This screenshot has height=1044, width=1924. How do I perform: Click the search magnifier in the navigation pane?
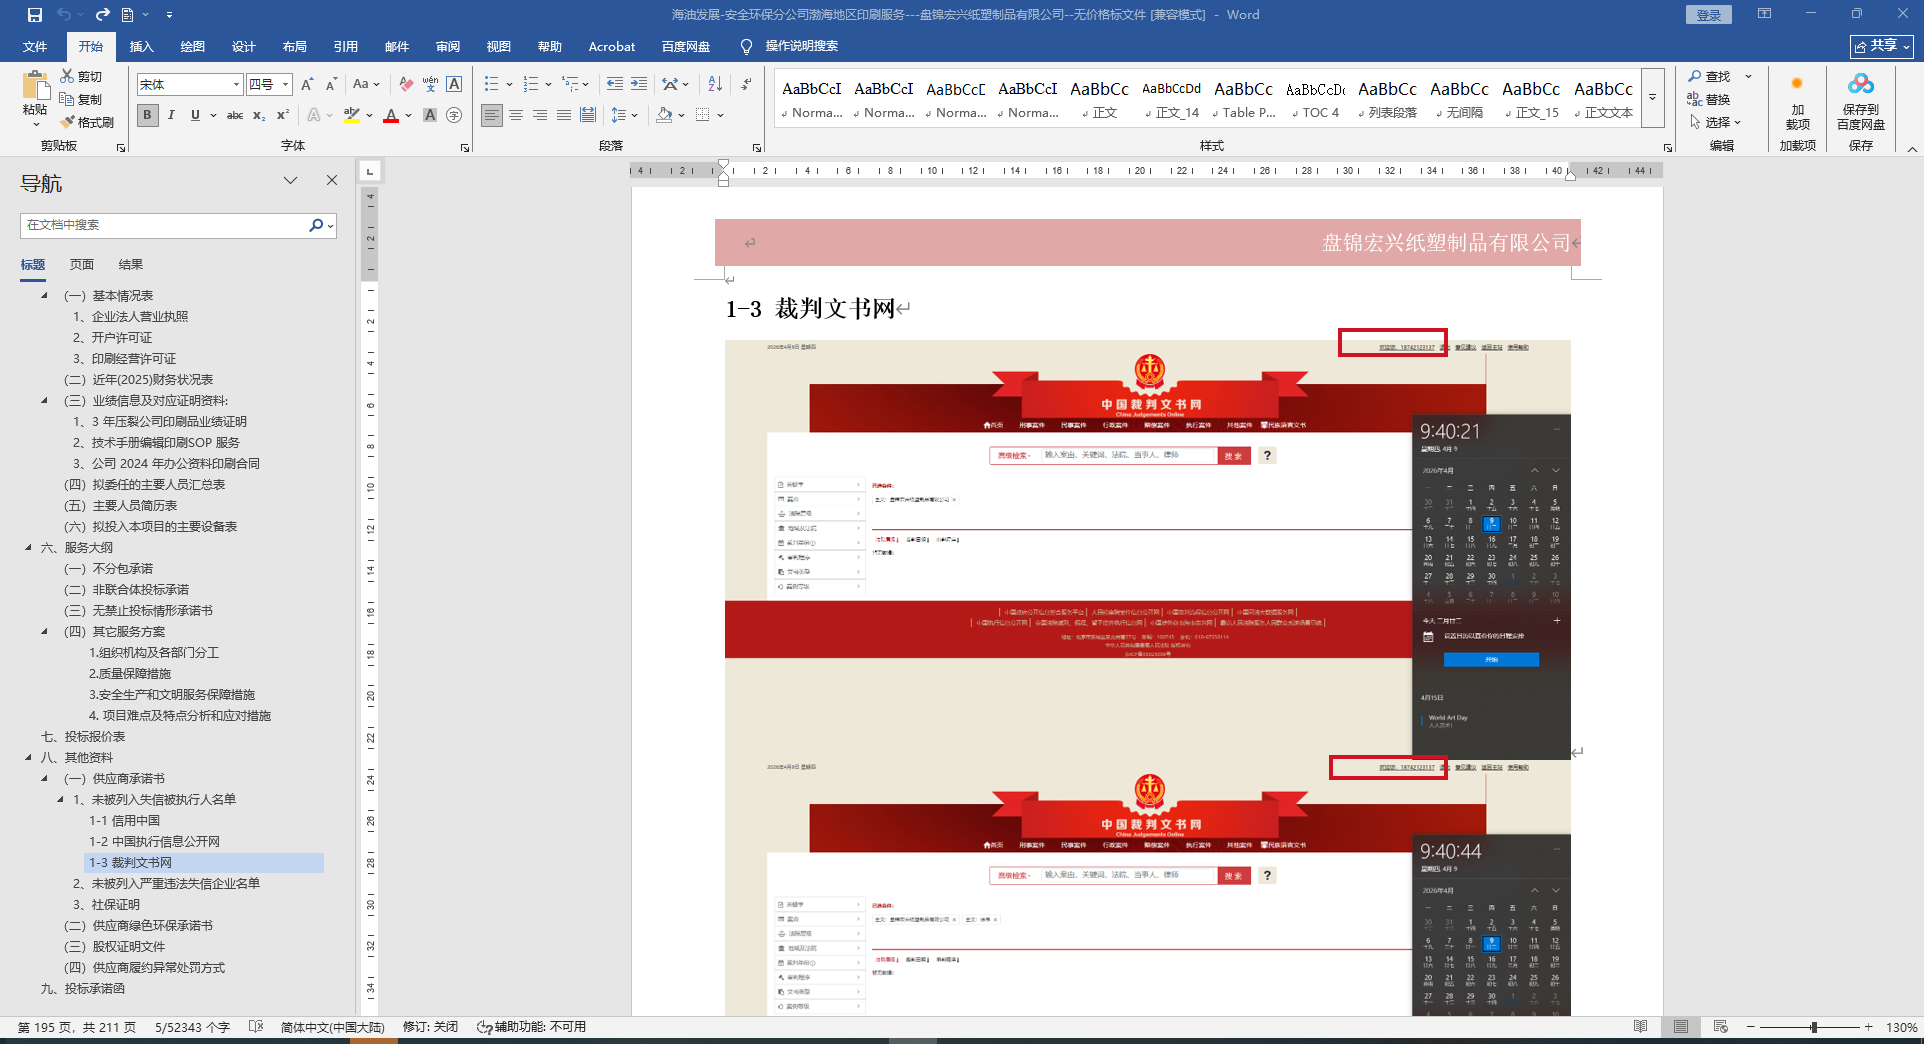click(316, 225)
